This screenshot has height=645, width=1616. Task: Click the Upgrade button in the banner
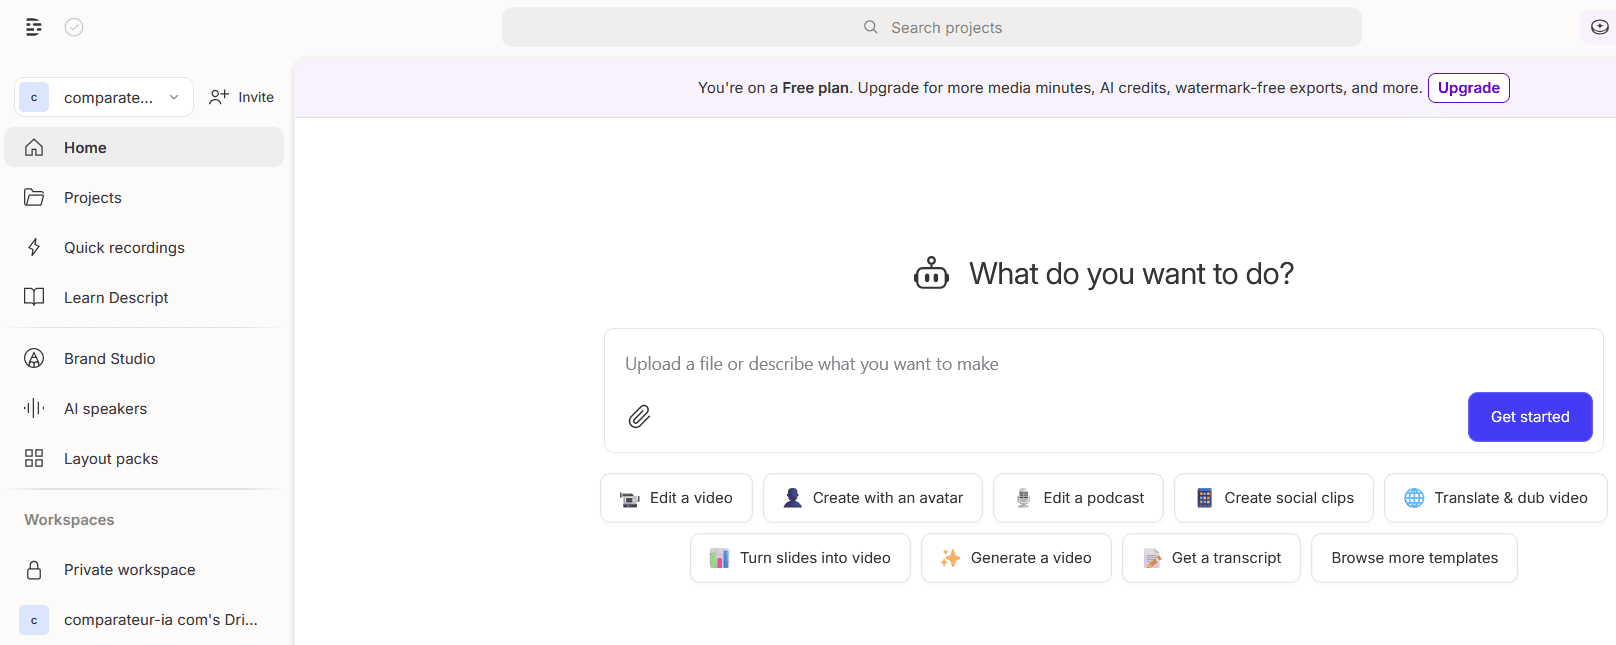pyautogui.click(x=1468, y=88)
